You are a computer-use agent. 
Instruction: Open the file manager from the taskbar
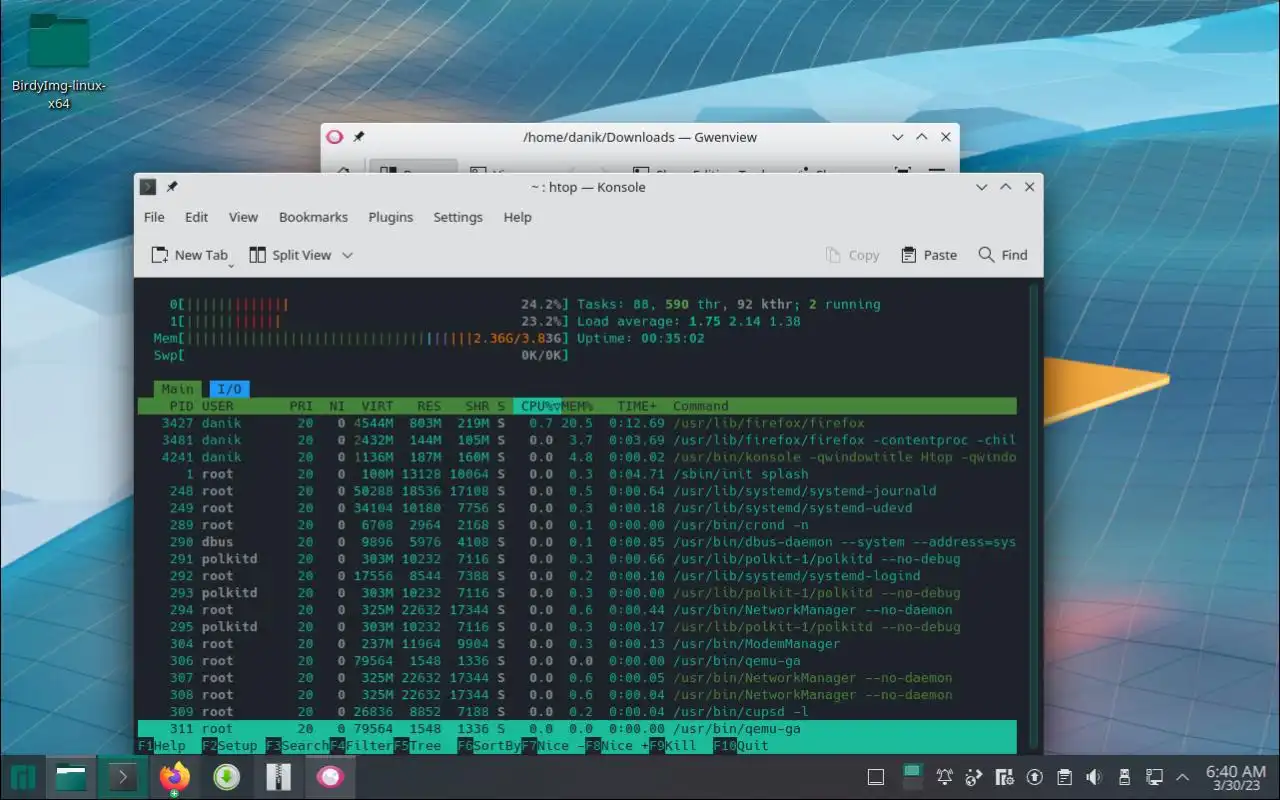point(71,777)
